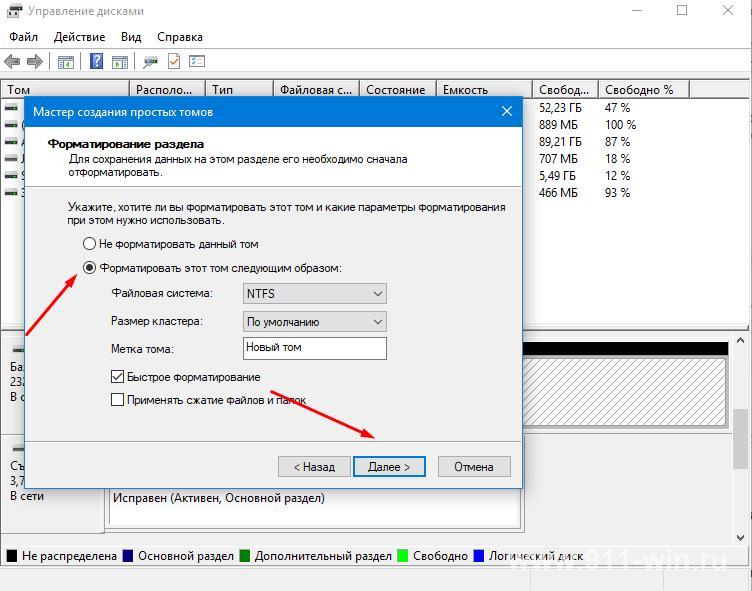Click the 'Отмена' button
752x591 pixels.
point(474,467)
